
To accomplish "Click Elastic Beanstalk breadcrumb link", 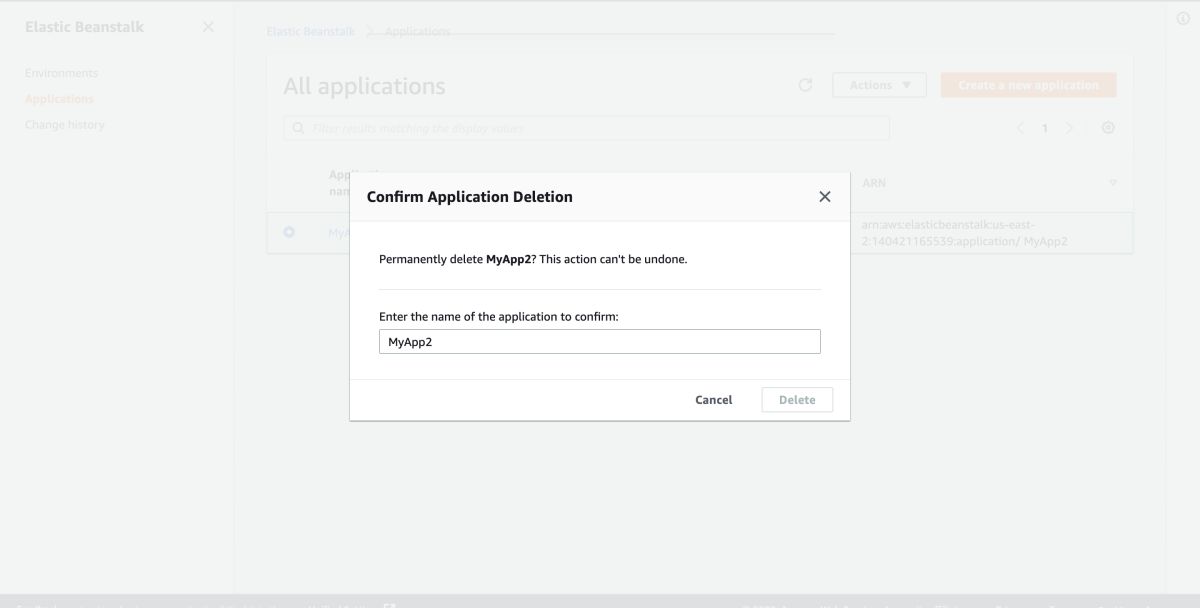I will (x=311, y=32).
